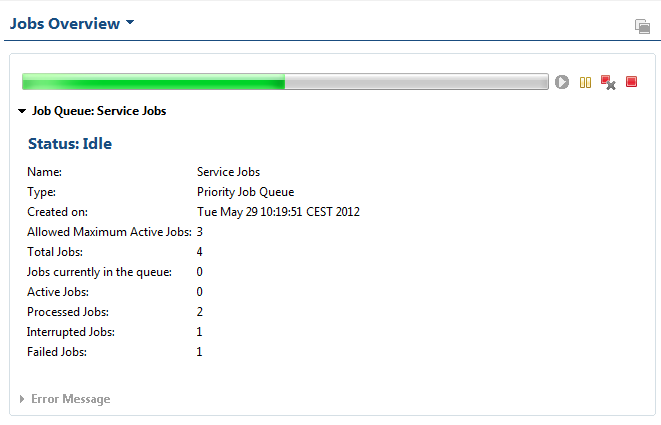661x425 pixels.
Task: Click the Total Jobs label
Action: pyautogui.click(x=55, y=252)
